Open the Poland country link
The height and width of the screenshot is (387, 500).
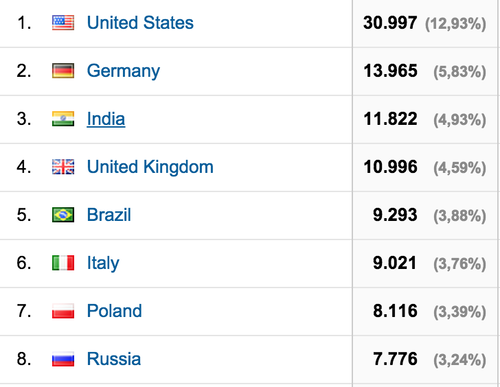tap(114, 311)
